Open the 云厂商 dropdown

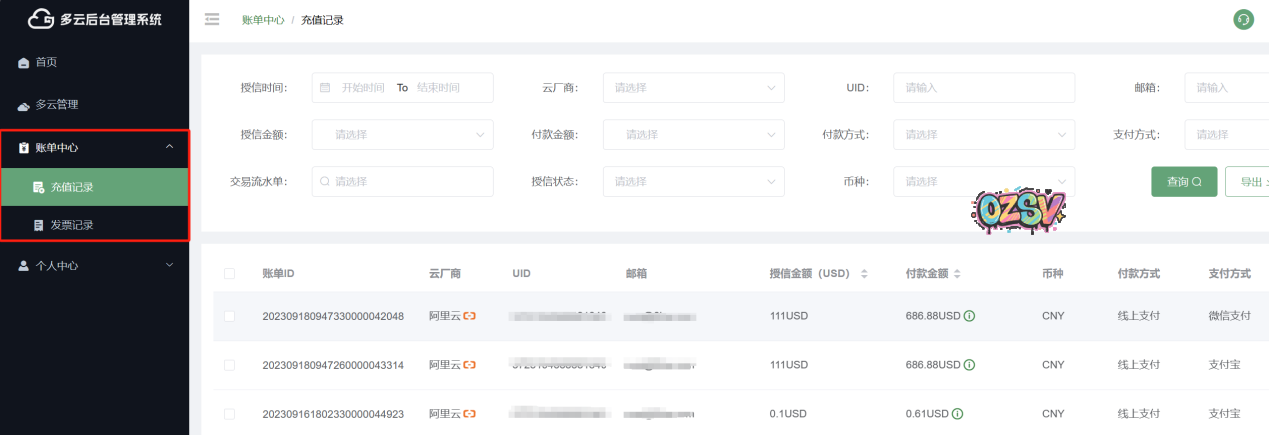[x=693, y=88]
